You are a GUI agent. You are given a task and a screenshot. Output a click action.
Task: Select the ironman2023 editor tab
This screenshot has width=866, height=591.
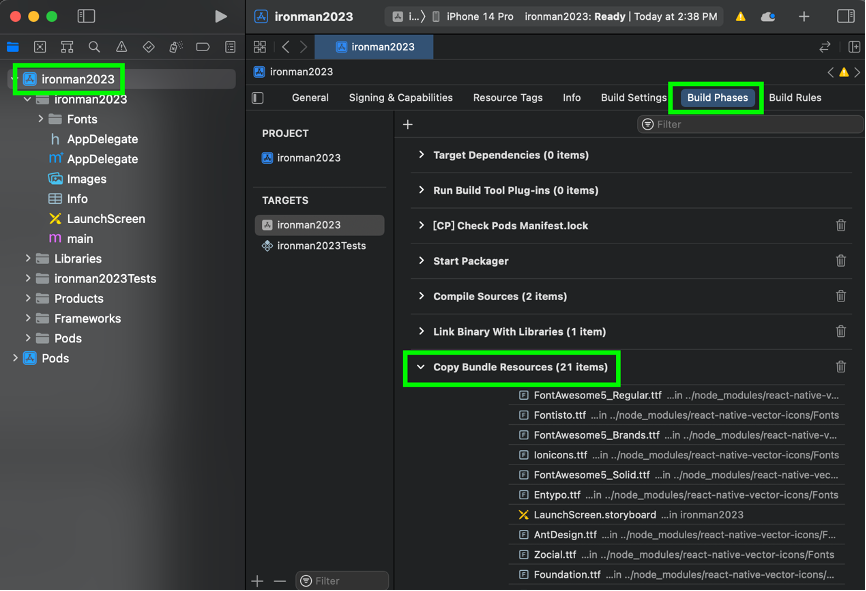[x=374, y=47]
